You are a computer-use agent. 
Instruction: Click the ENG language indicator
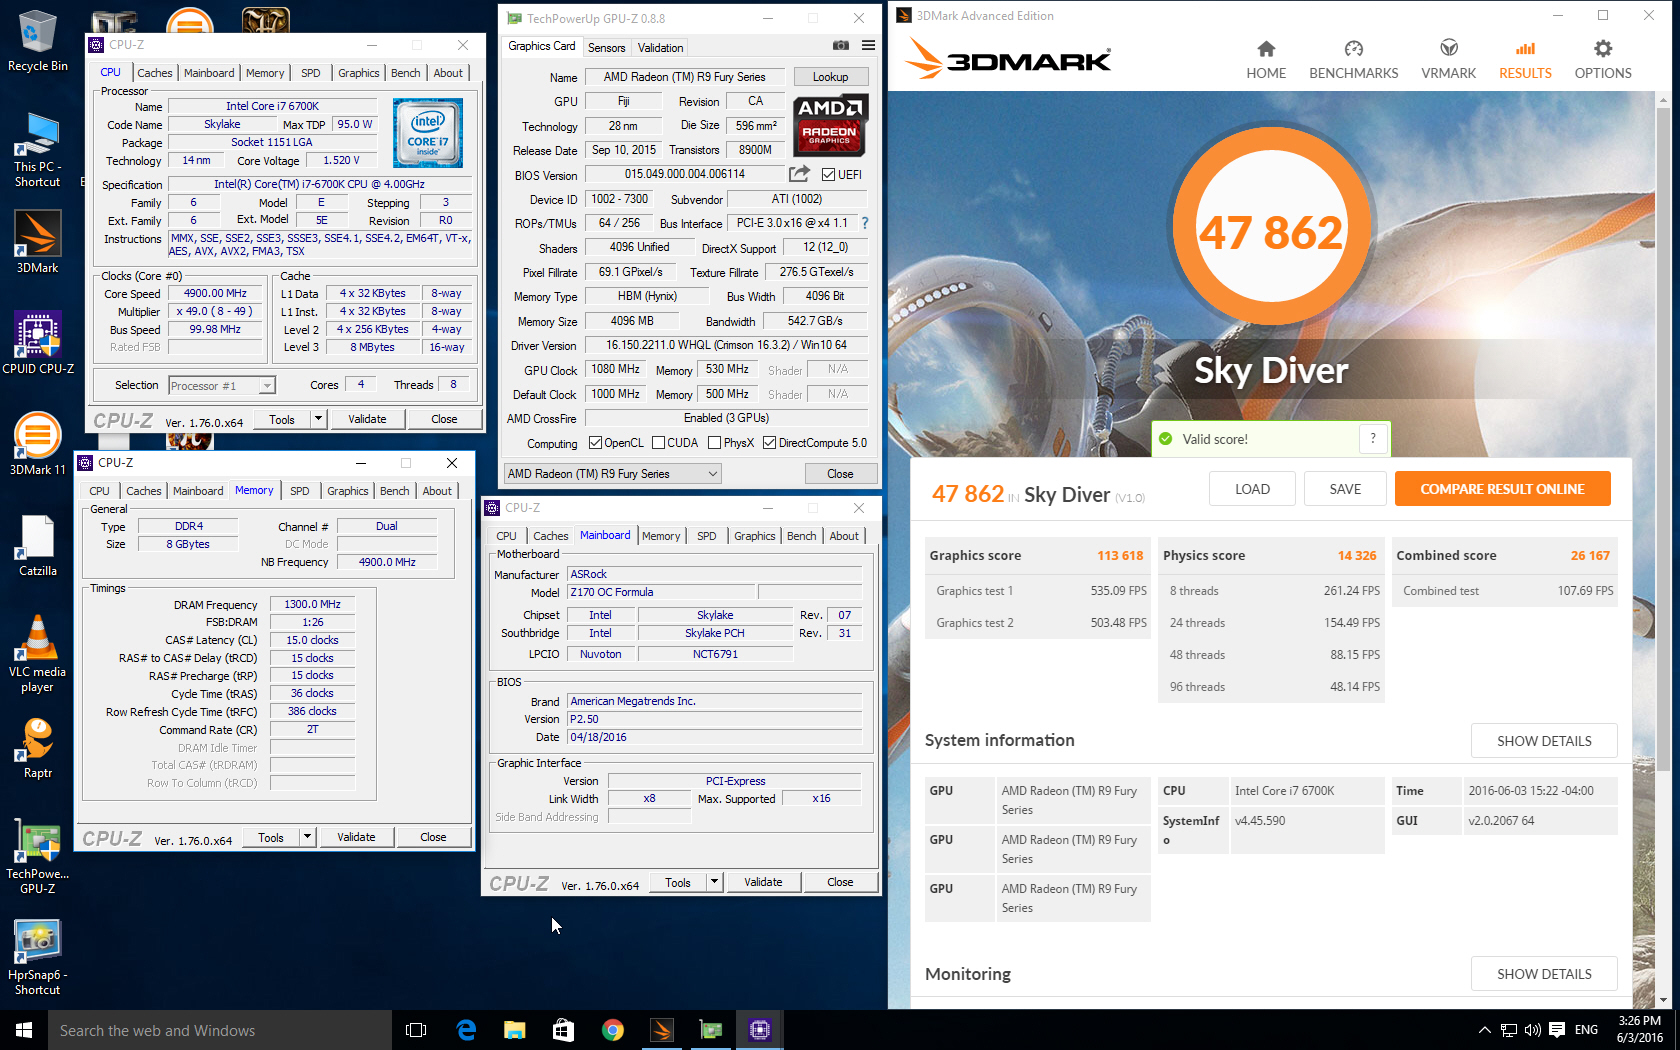pyautogui.click(x=1586, y=1030)
